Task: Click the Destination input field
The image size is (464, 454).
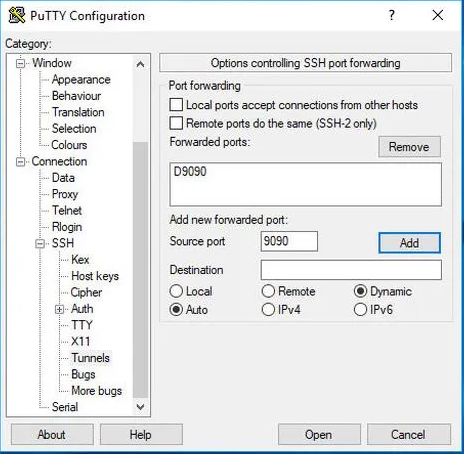Action: point(351,270)
